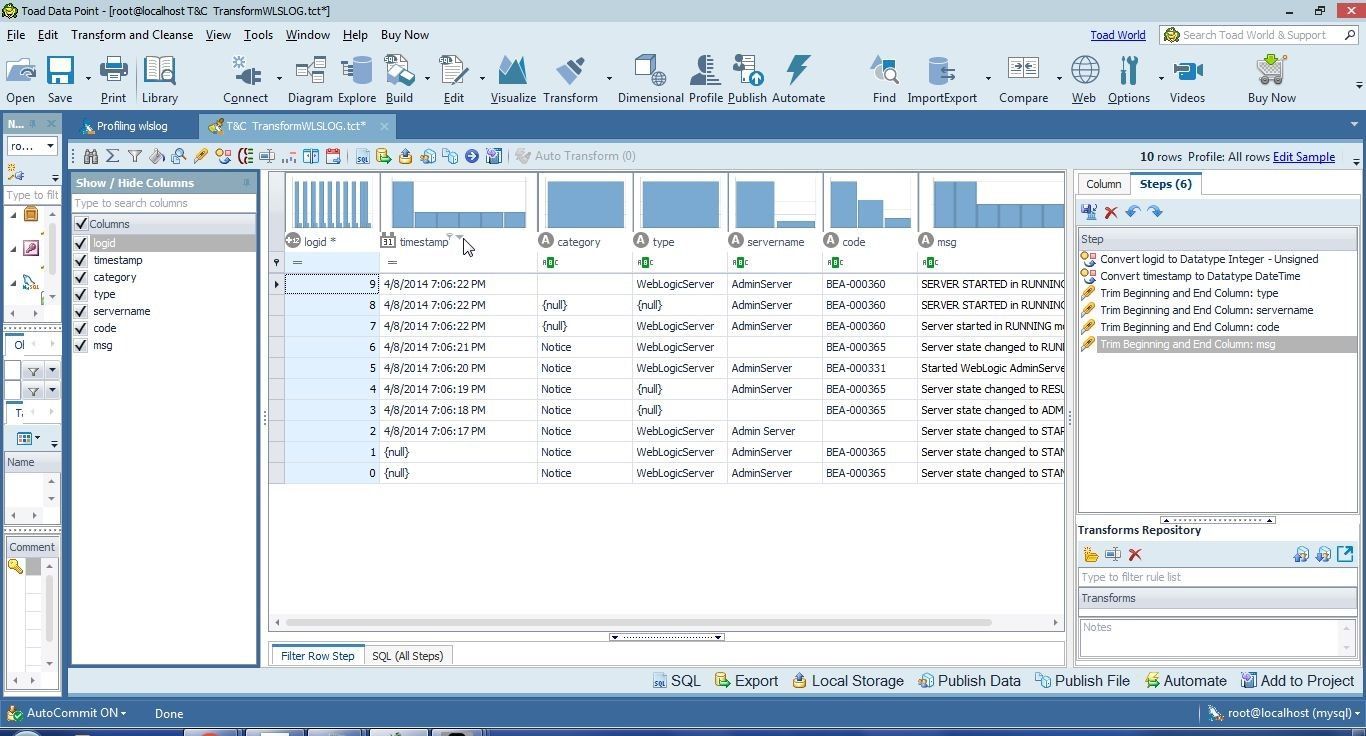Screen dimensions: 1366x736
Task: Open the ImportExport dropdown arrow
Action: [987, 78]
